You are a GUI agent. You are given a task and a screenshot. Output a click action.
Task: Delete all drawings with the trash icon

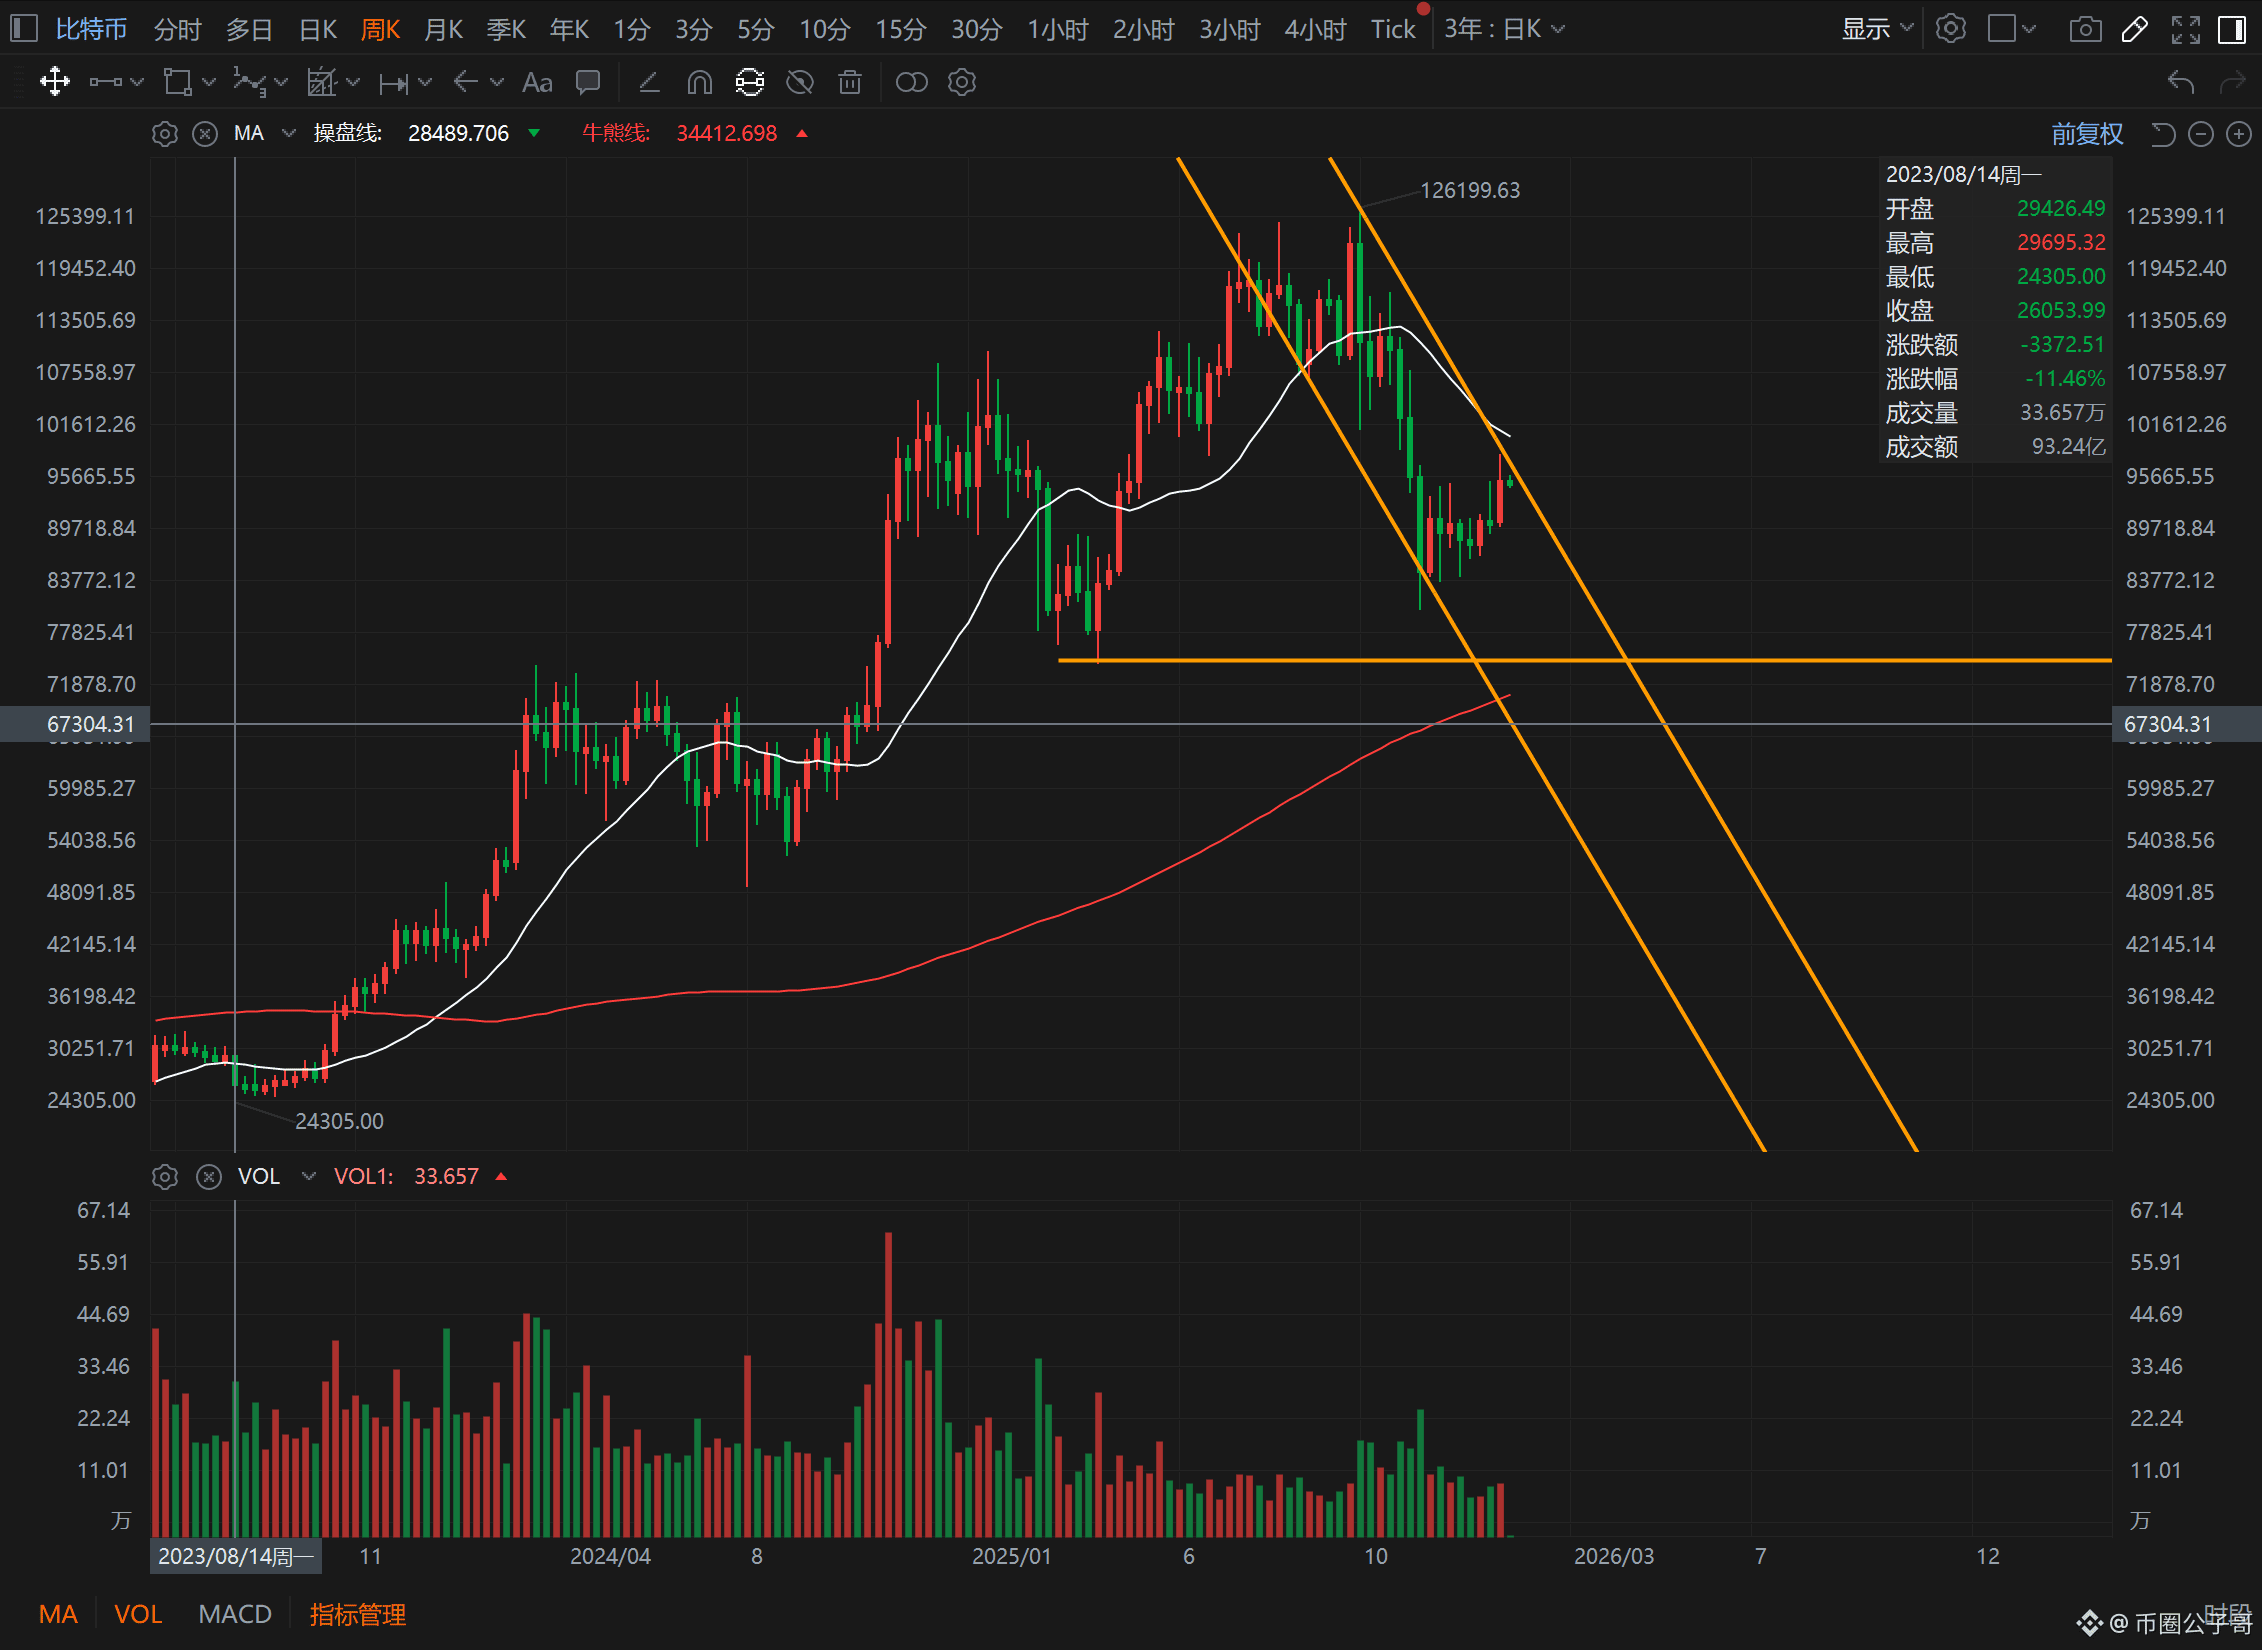point(849,82)
